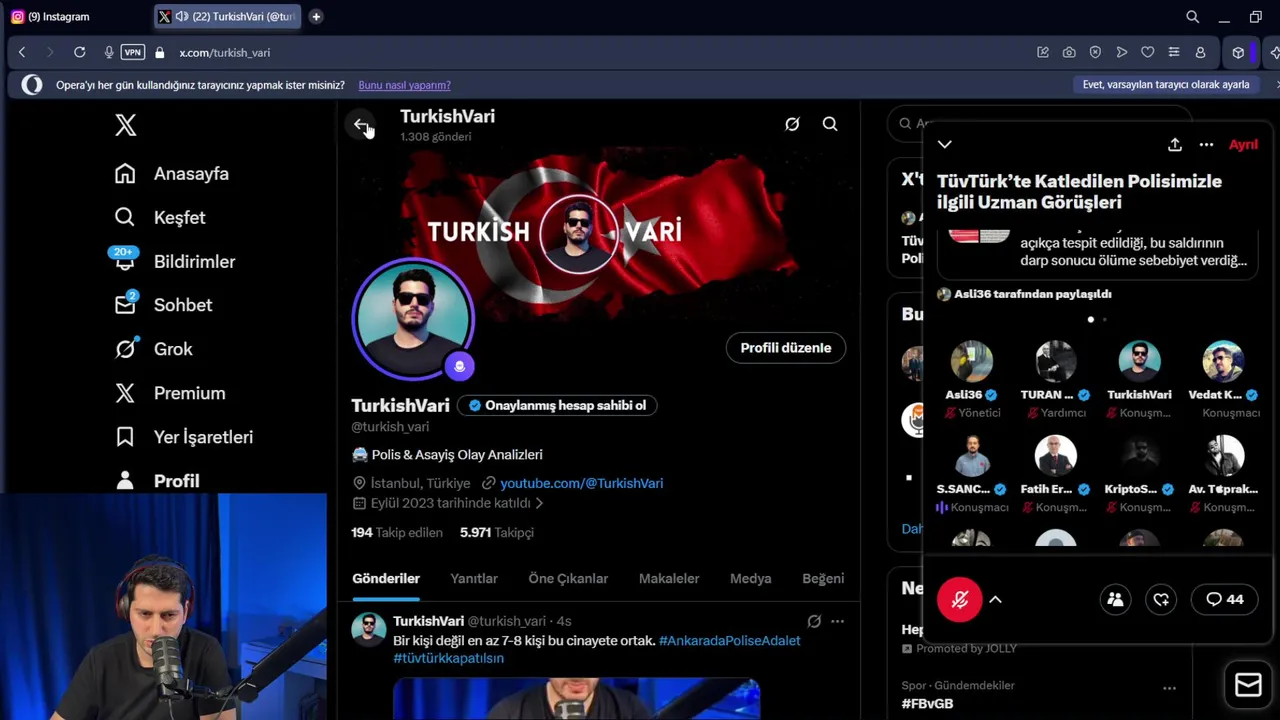1280x720 pixels.
Task: Click #FBvGB trending topic
Action: coord(927,704)
